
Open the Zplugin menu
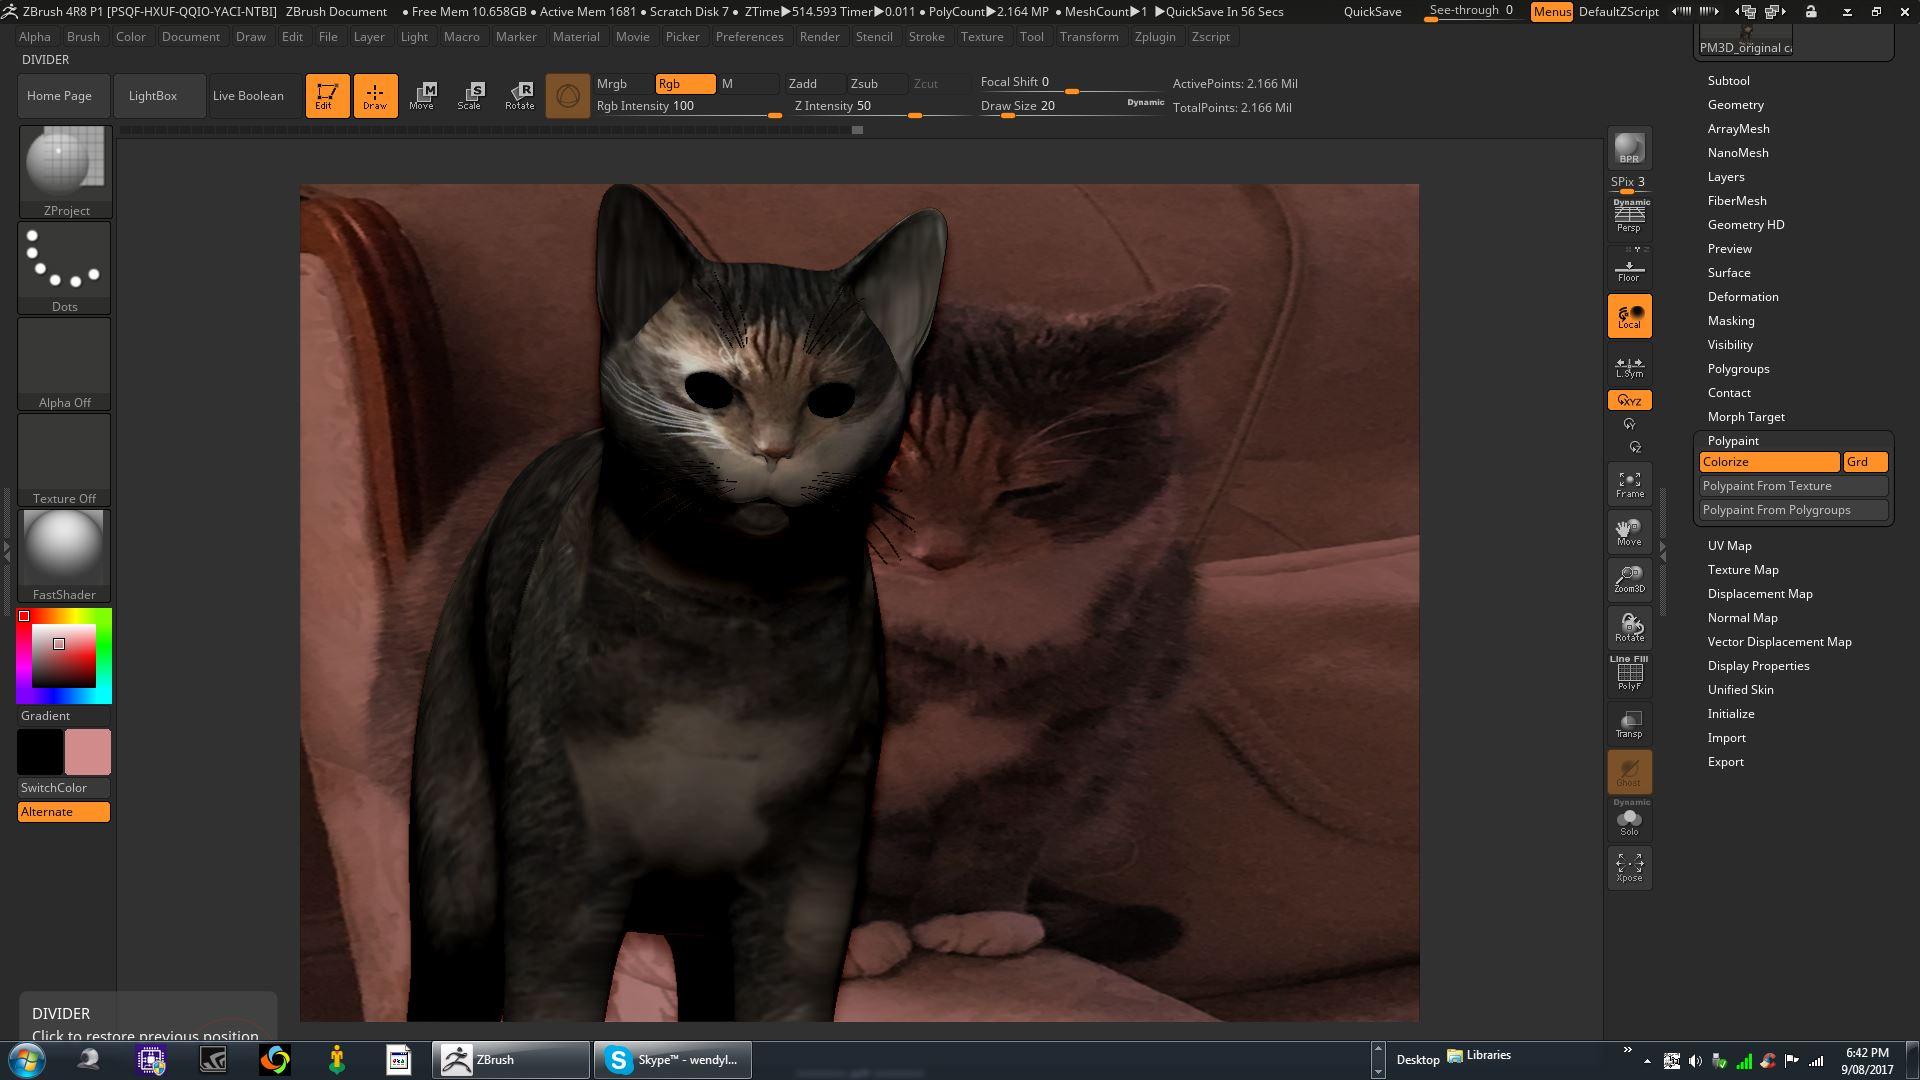[1154, 37]
